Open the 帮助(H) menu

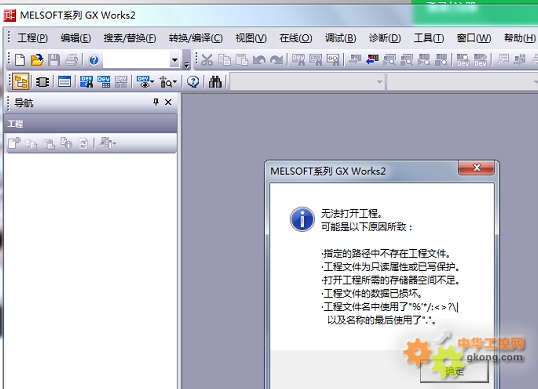(519, 38)
